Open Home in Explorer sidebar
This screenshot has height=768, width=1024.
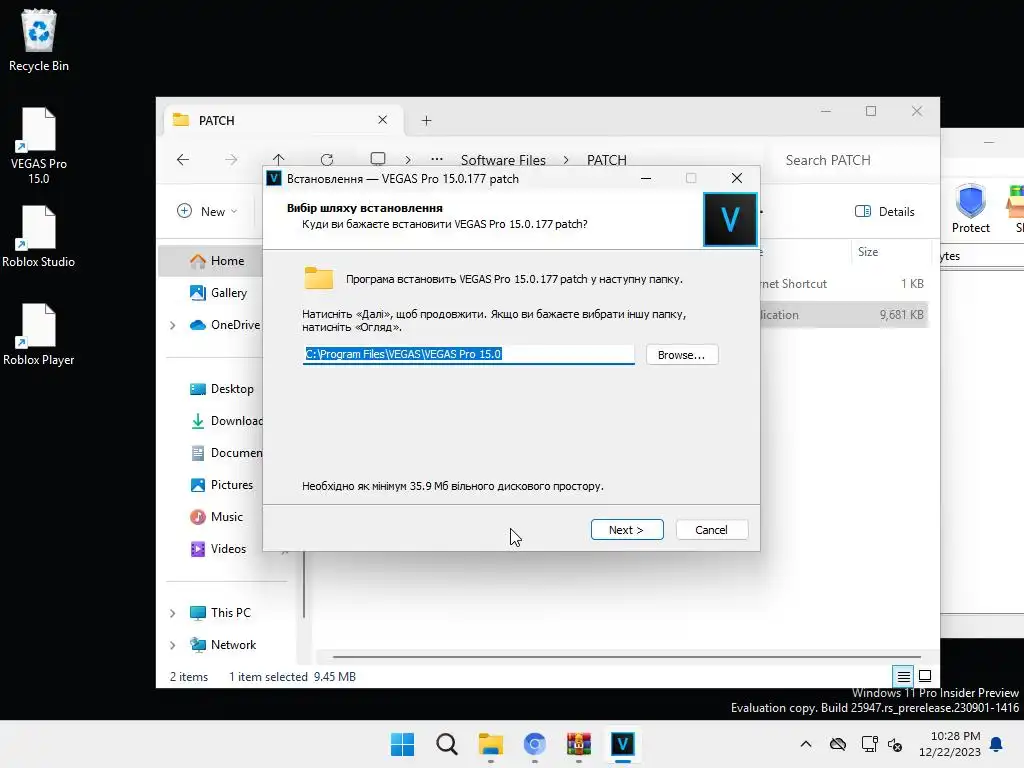pyautogui.click(x=216, y=261)
